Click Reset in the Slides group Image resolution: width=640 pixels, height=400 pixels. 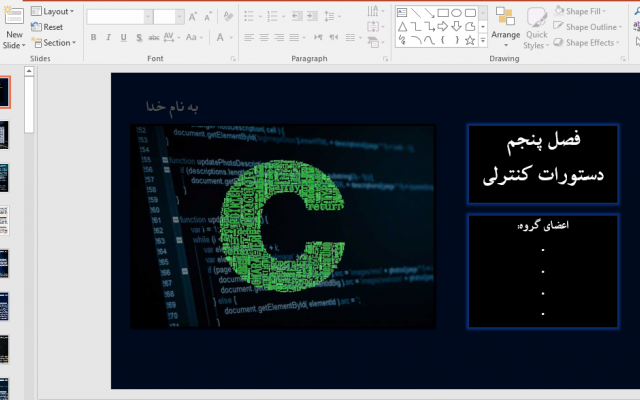[x=47, y=27]
